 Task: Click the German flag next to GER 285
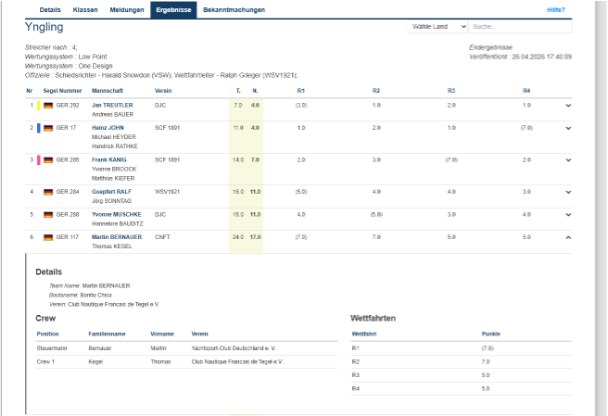click(48, 160)
